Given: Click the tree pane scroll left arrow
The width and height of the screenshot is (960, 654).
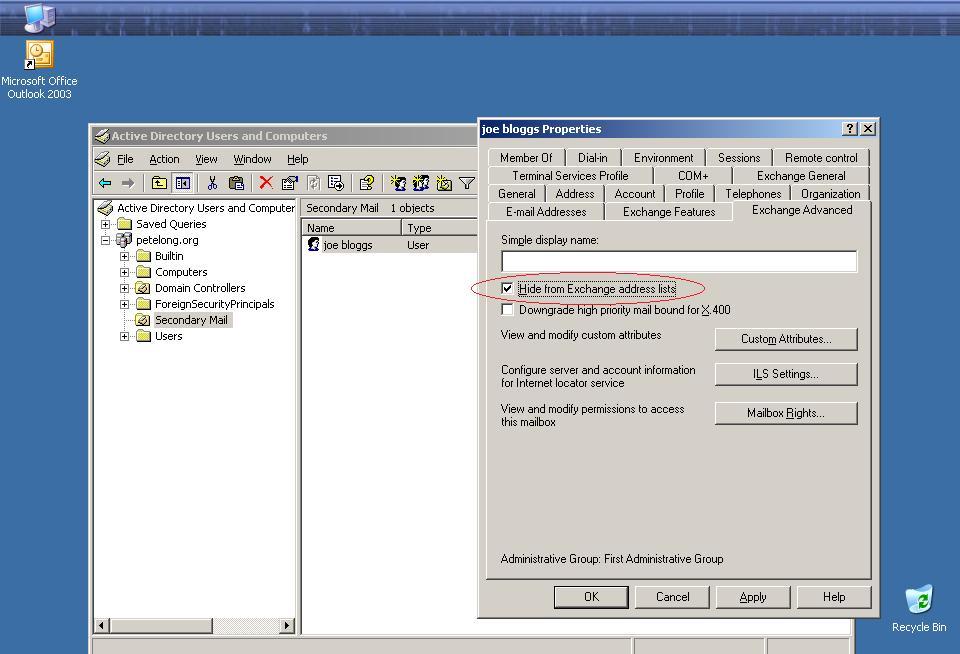Looking at the screenshot, I should 102,625.
